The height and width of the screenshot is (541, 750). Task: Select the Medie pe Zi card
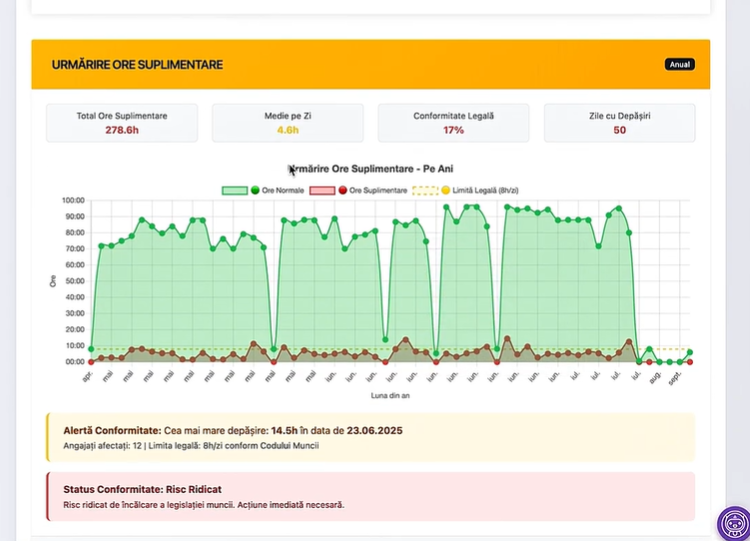[x=288, y=122]
